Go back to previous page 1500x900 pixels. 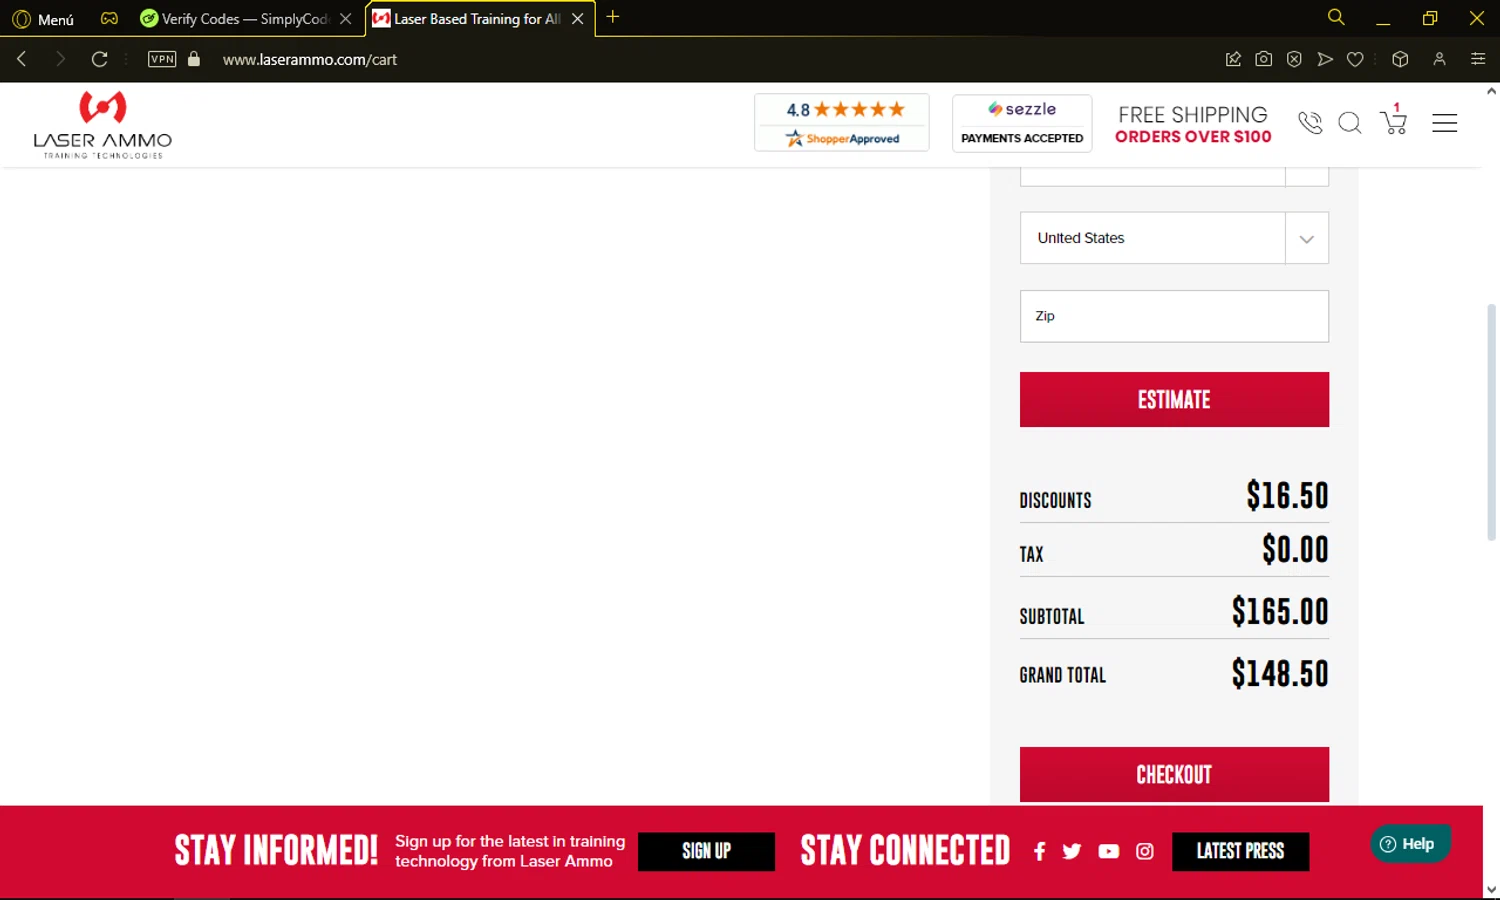pyautogui.click(x=21, y=59)
